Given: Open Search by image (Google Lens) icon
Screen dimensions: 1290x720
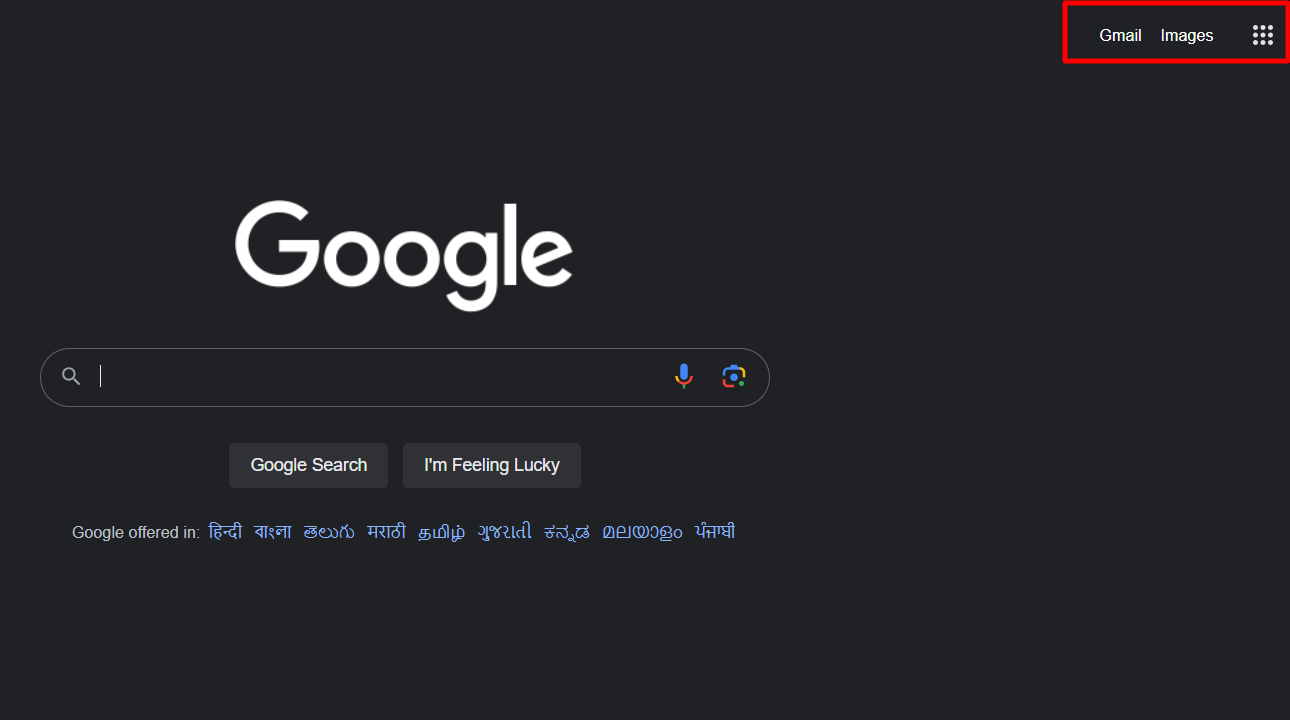Looking at the screenshot, I should tap(734, 377).
